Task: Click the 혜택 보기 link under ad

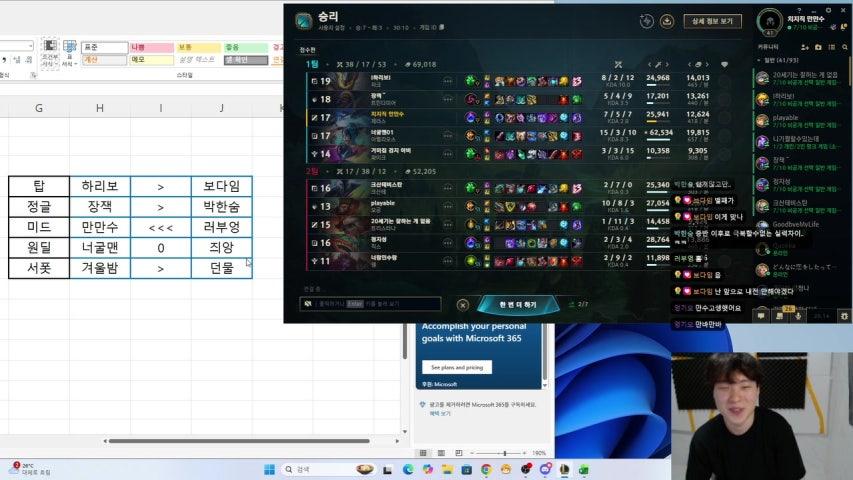Action: point(440,414)
